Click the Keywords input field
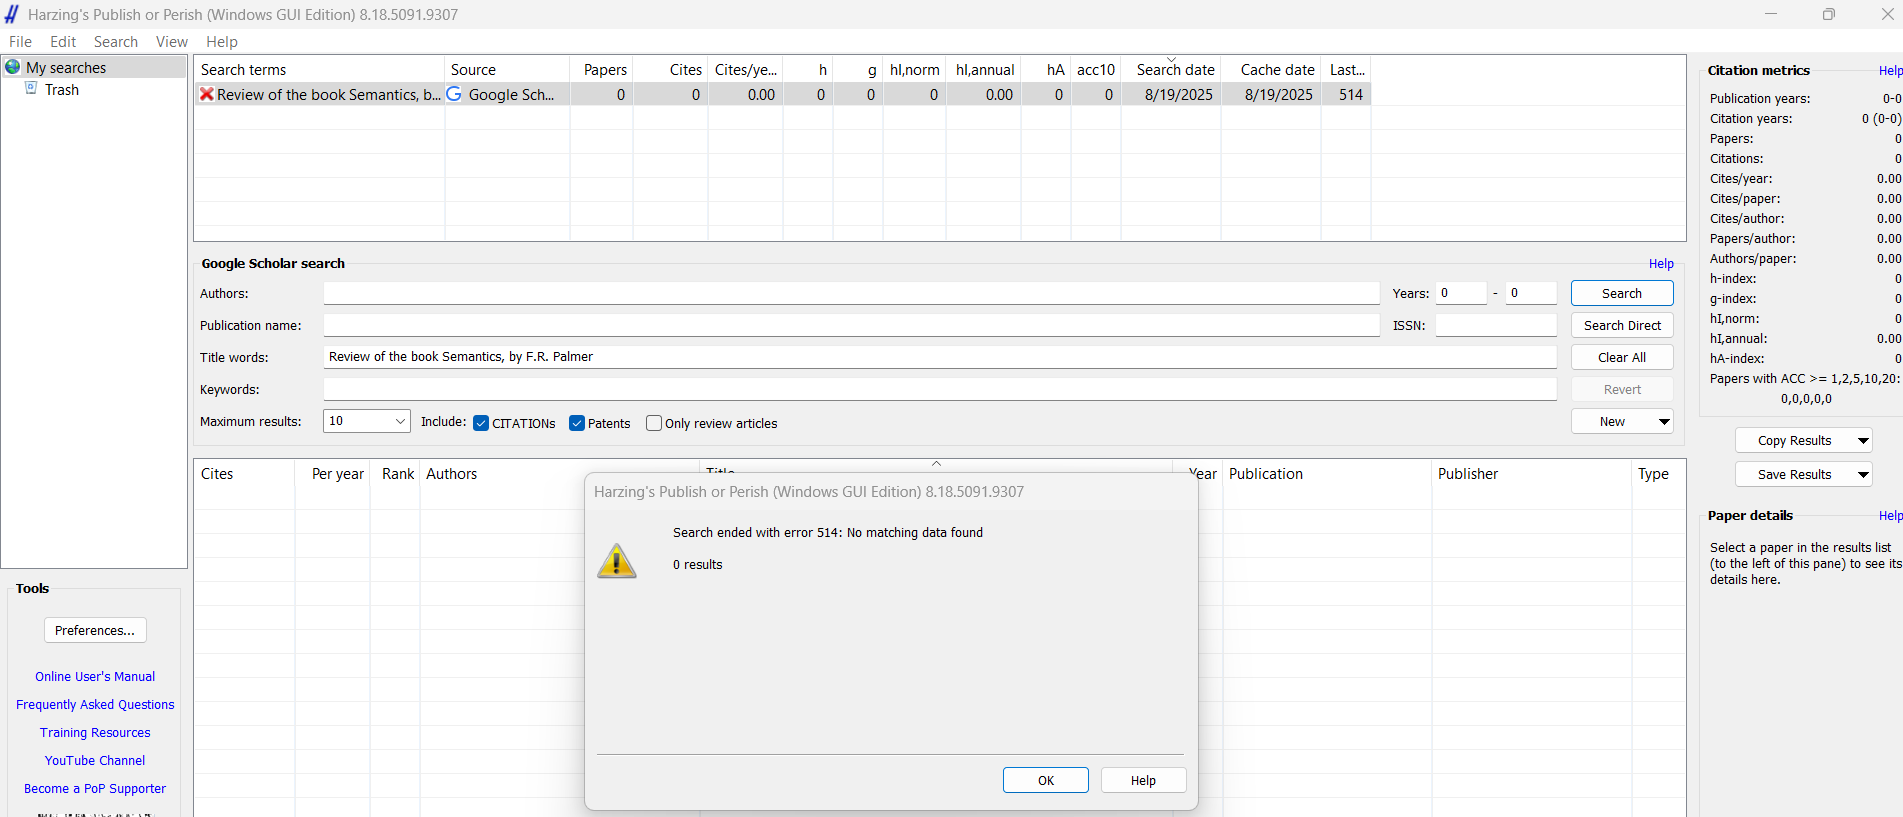 click(x=940, y=389)
